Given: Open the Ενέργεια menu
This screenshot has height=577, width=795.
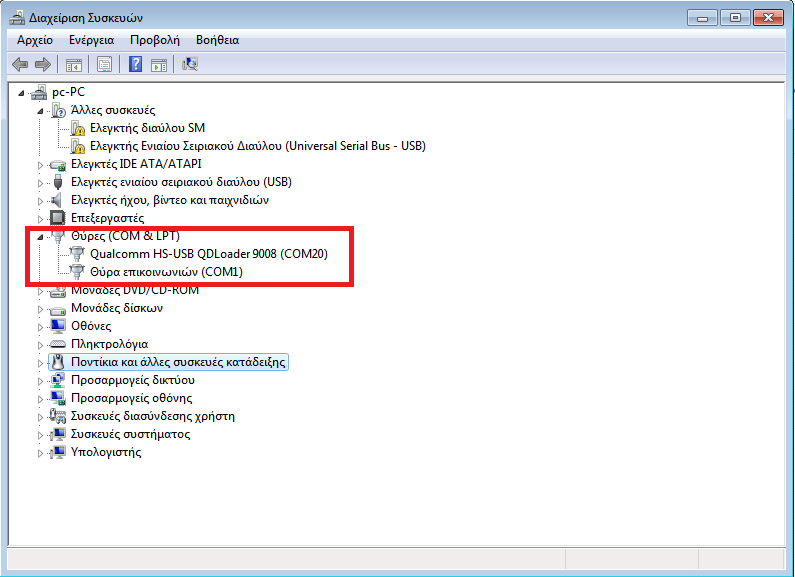Looking at the screenshot, I should [90, 40].
